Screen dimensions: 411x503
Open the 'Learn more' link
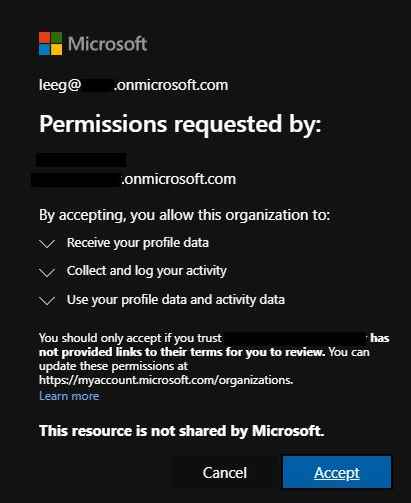69,396
